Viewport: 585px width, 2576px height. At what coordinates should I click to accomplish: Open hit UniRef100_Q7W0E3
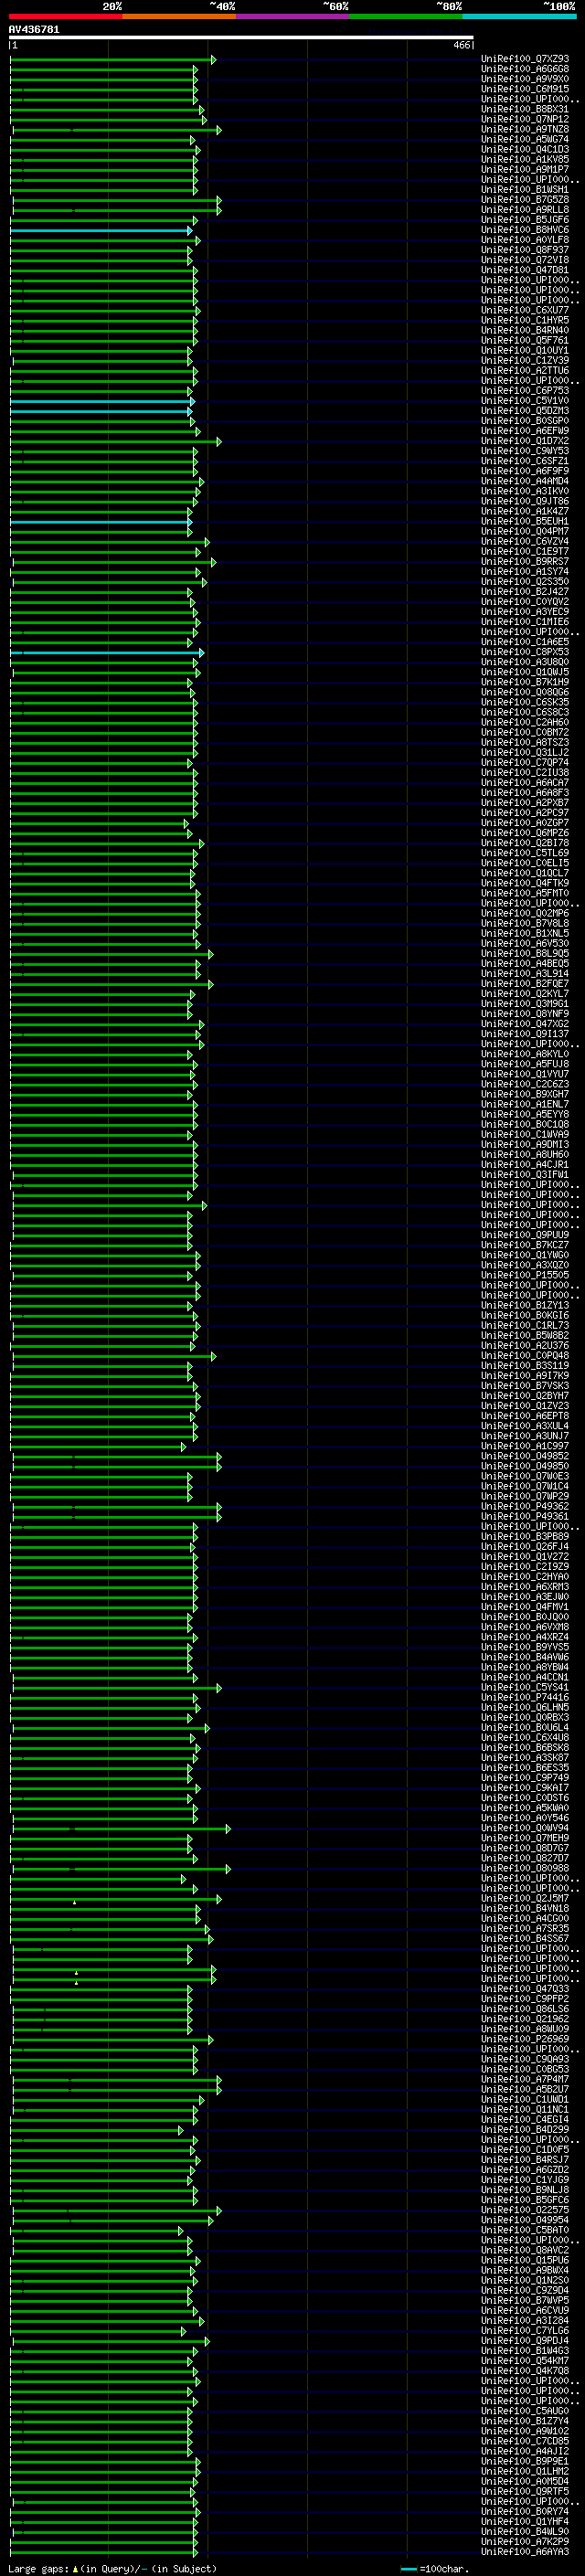525,1476
